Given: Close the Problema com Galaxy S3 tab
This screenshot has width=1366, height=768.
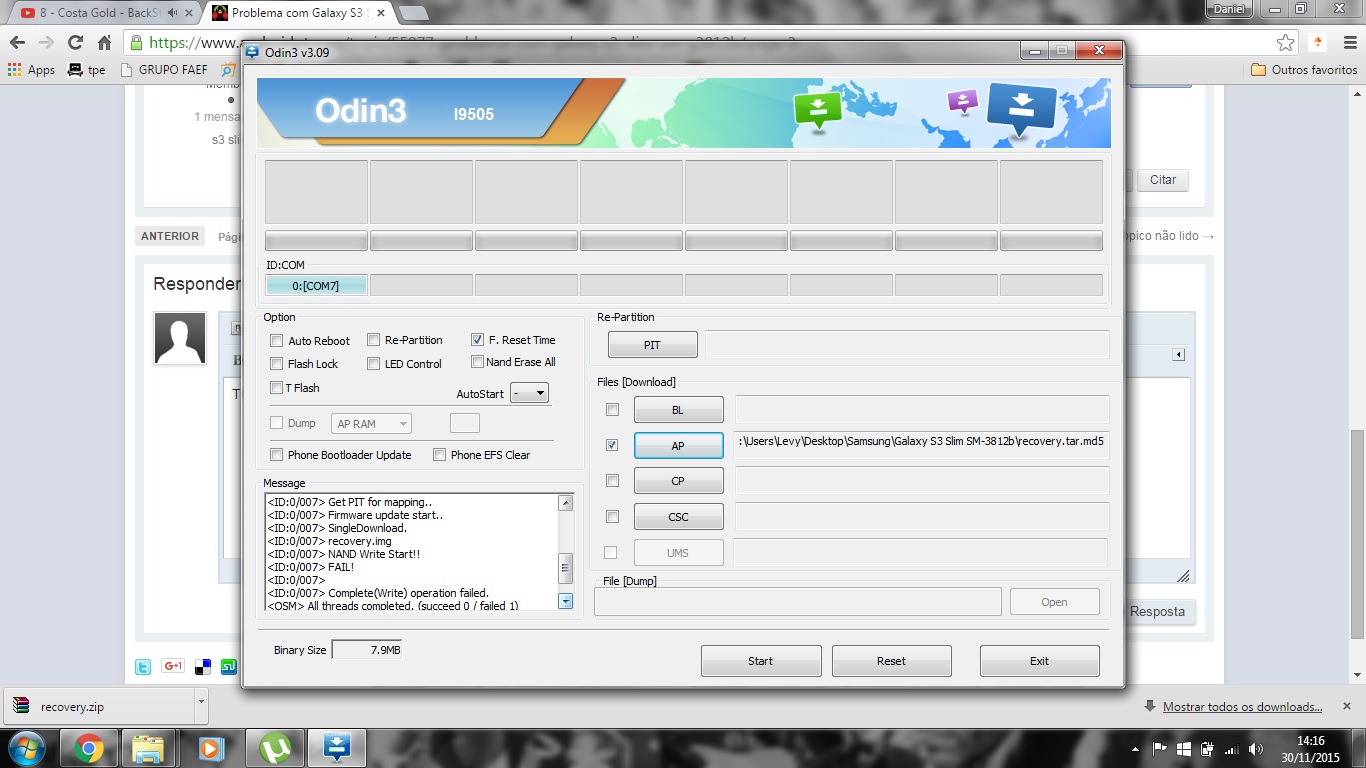Looking at the screenshot, I should [x=381, y=13].
